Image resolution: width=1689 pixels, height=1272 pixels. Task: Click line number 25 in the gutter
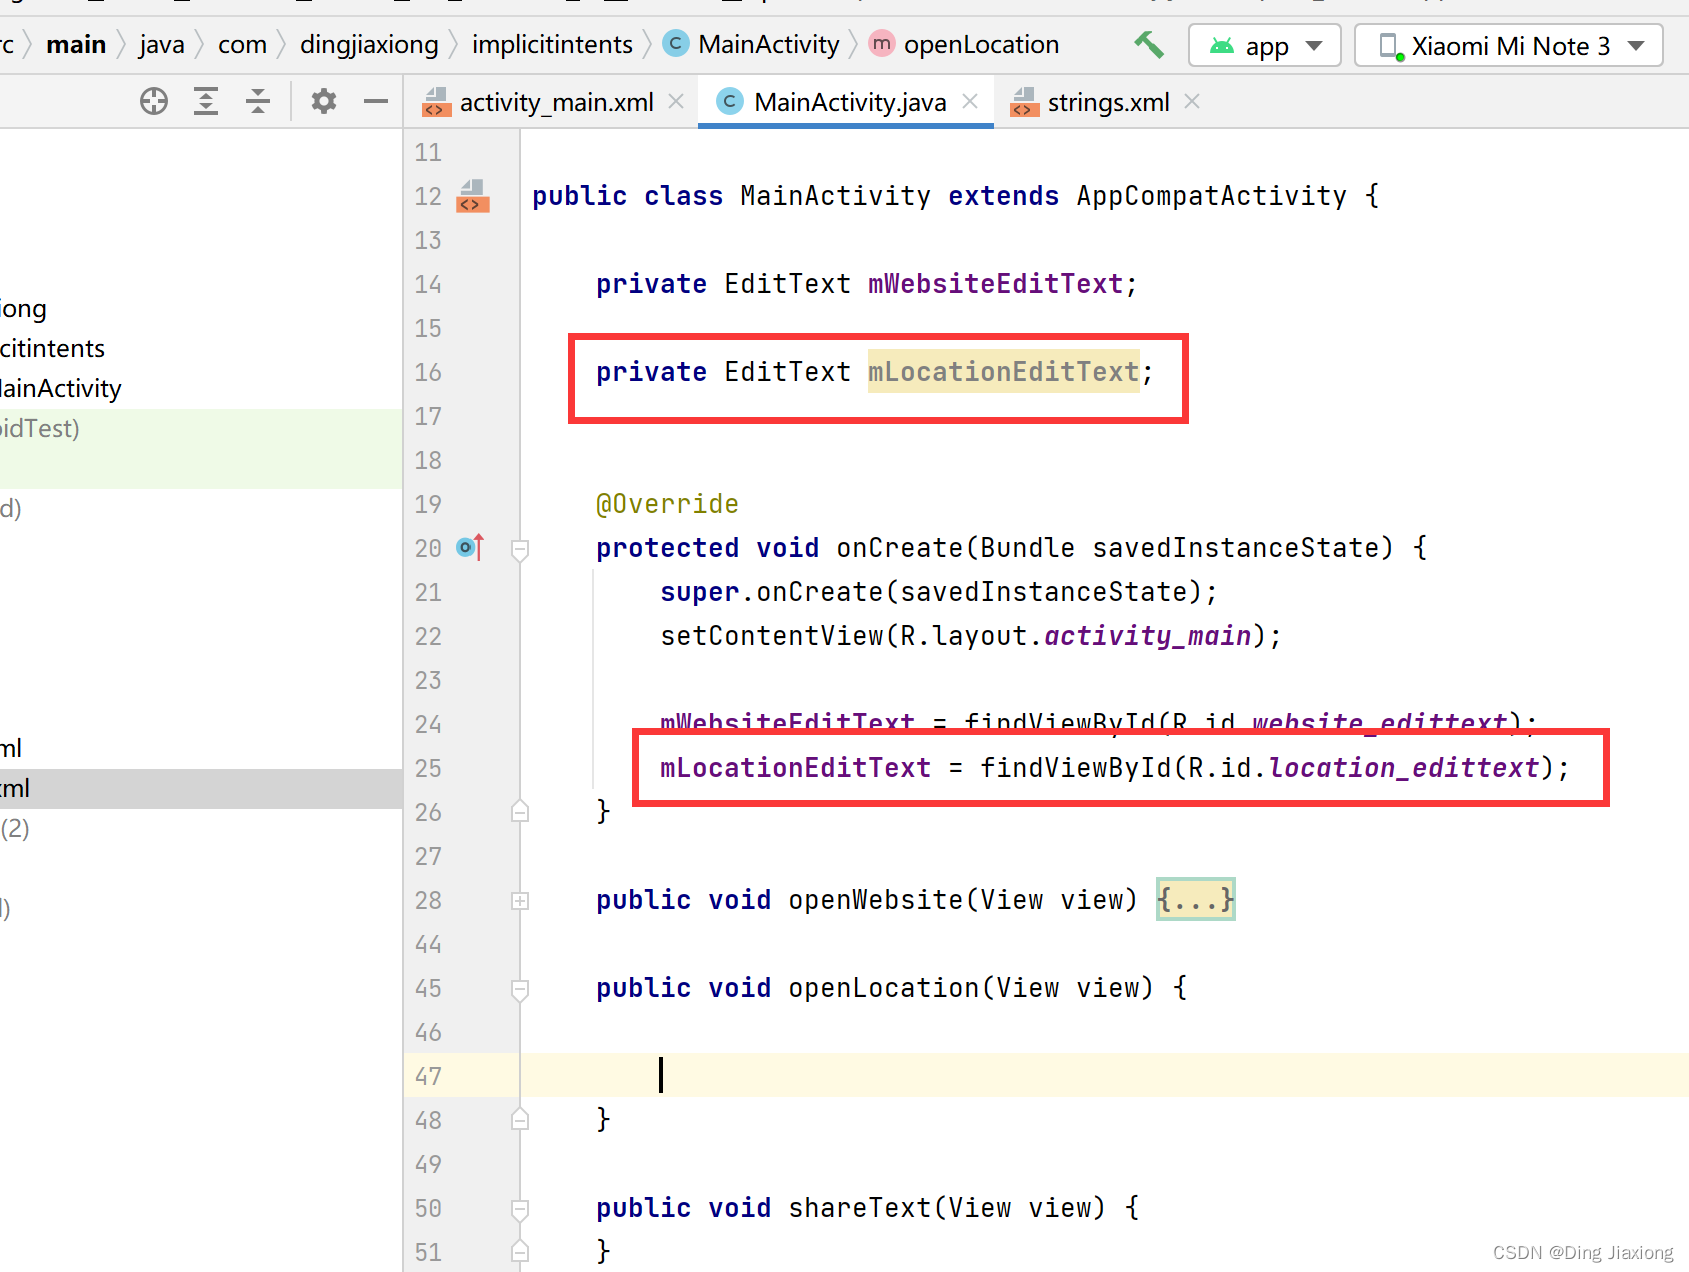coord(428,768)
